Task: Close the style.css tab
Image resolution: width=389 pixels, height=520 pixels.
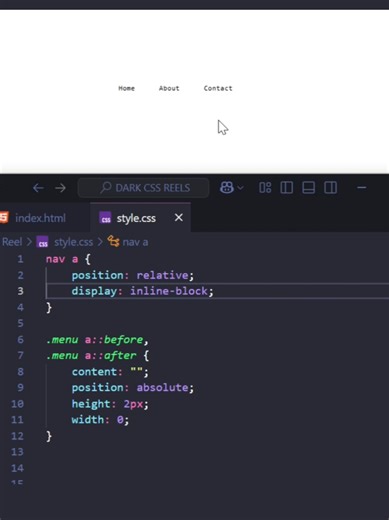Action: [179, 218]
